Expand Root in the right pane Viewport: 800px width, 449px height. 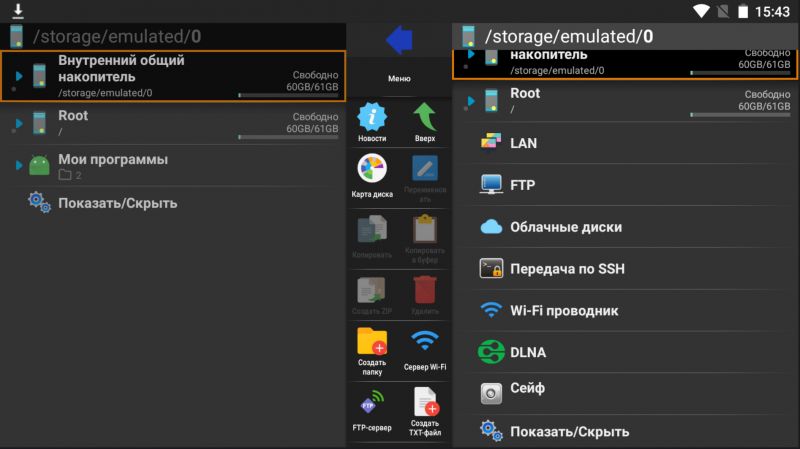(x=471, y=101)
